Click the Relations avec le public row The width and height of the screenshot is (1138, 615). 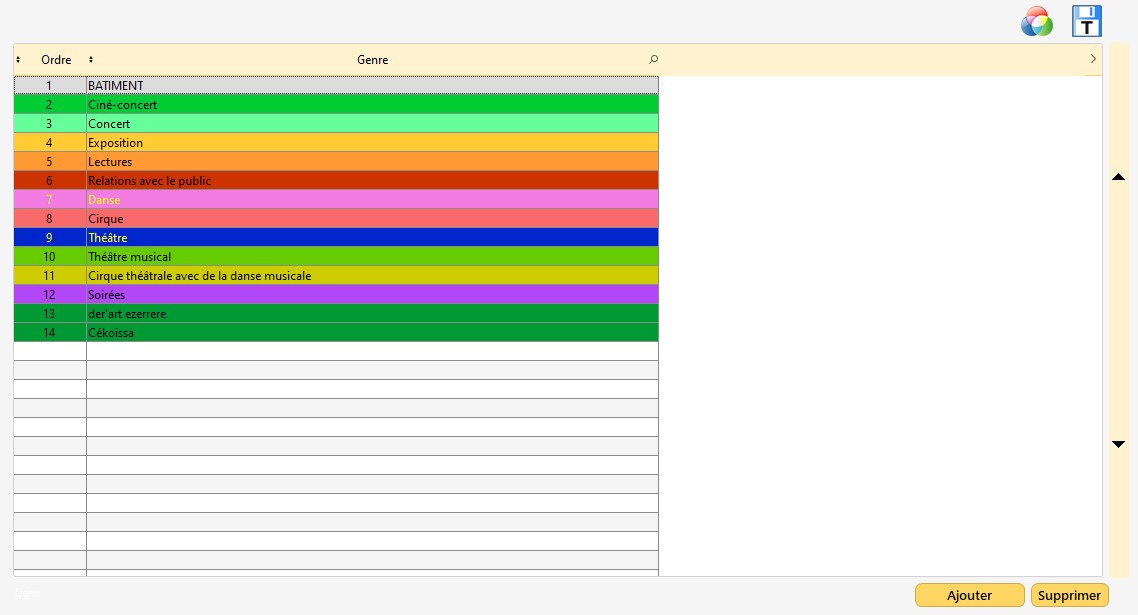coord(372,181)
